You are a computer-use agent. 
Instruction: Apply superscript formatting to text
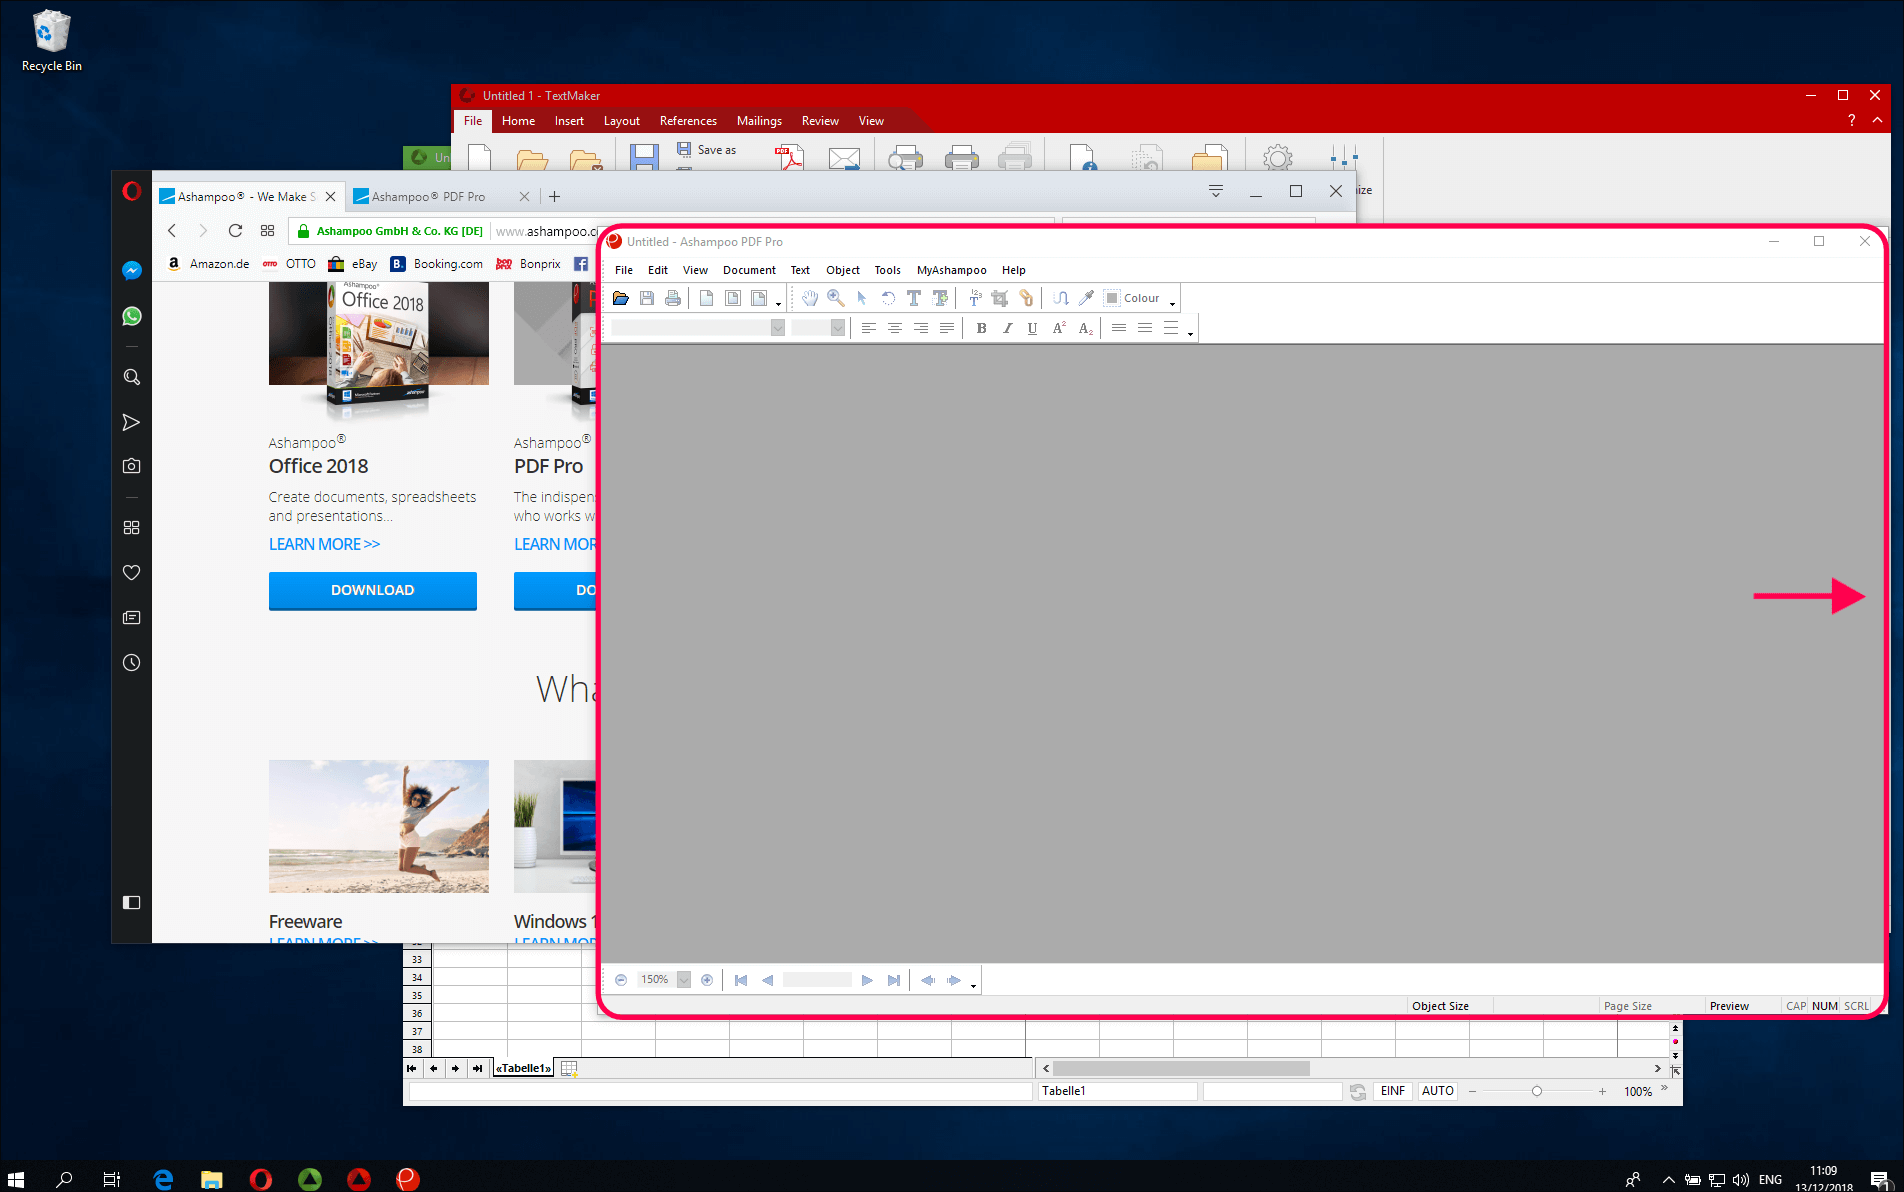(x=1058, y=328)
